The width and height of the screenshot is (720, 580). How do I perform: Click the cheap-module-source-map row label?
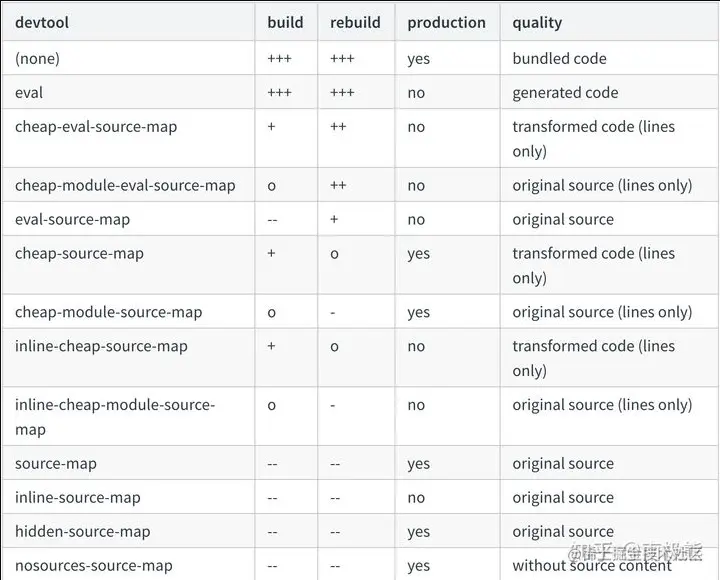click(x=108, y=312)
